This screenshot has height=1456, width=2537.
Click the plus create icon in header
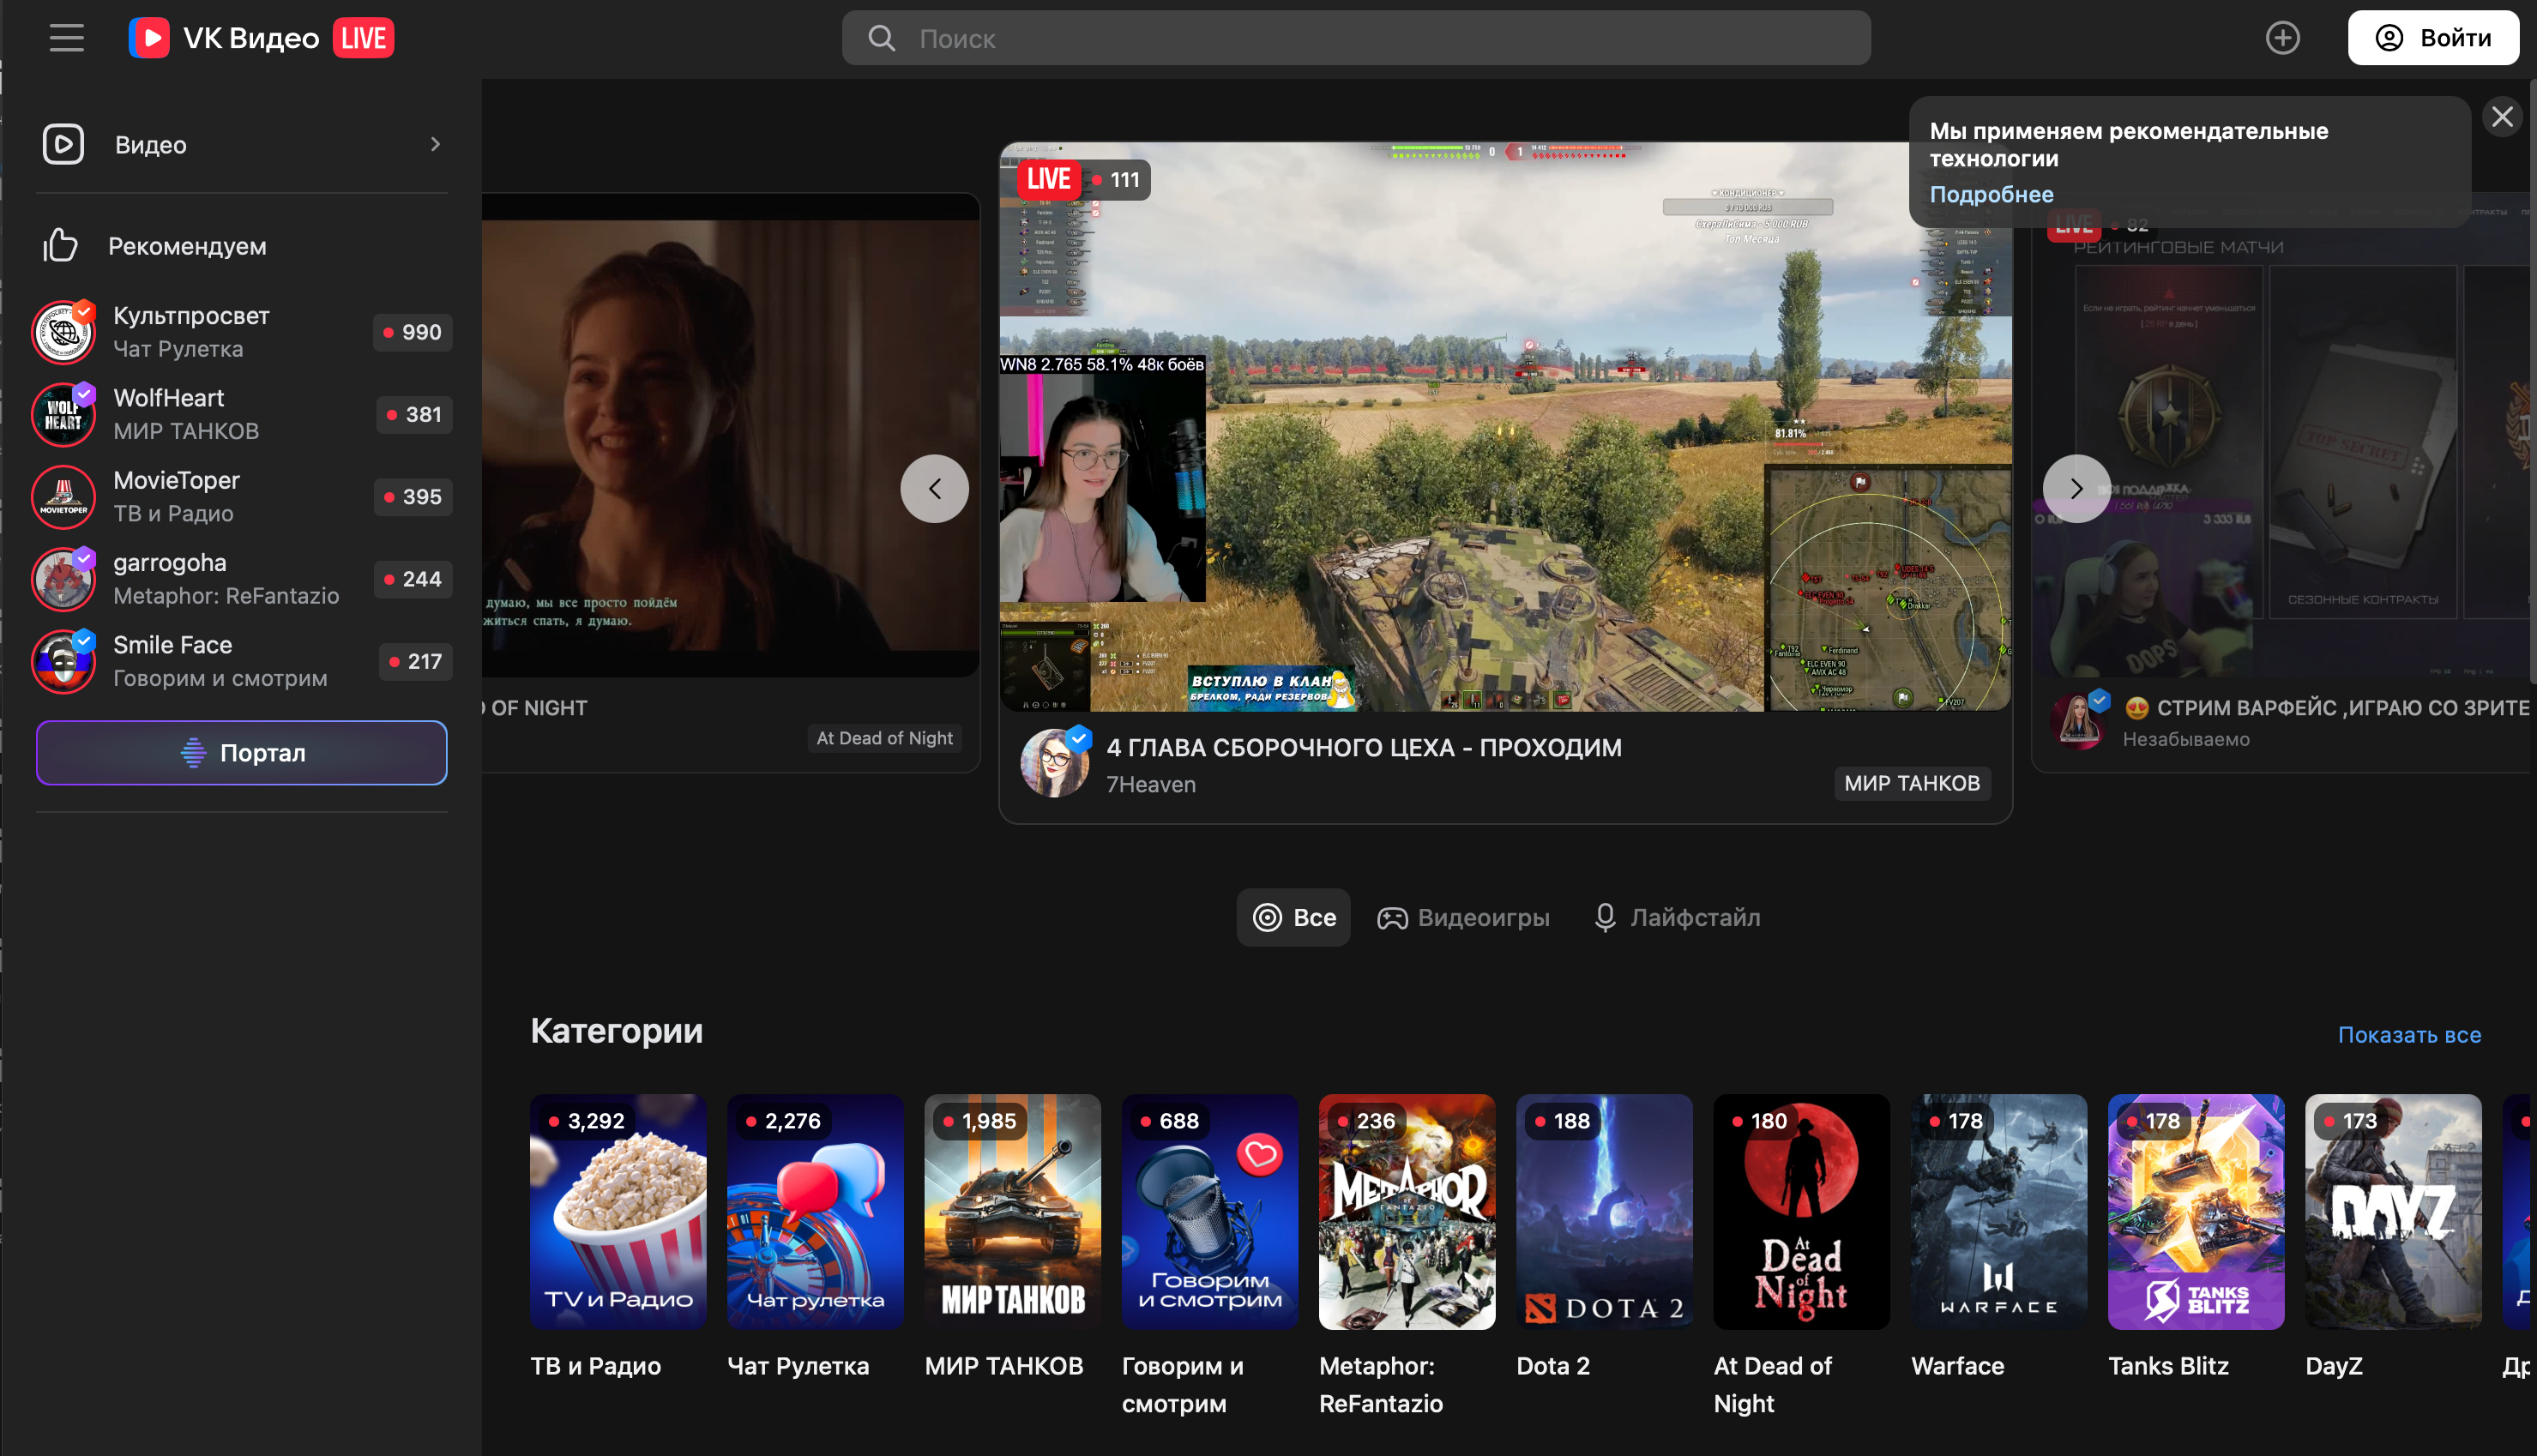[2282, 38]
